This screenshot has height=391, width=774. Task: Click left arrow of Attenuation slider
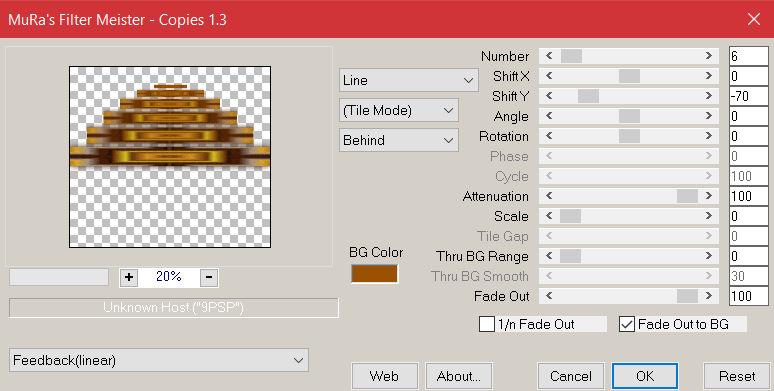point(549,196)
